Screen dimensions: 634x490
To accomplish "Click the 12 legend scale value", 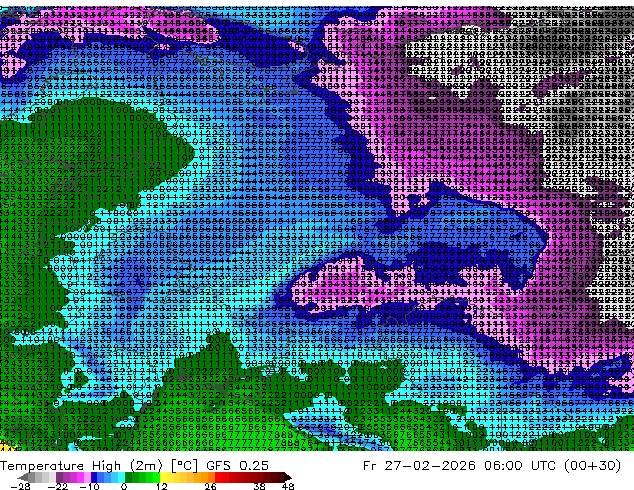I will (162, 486).
